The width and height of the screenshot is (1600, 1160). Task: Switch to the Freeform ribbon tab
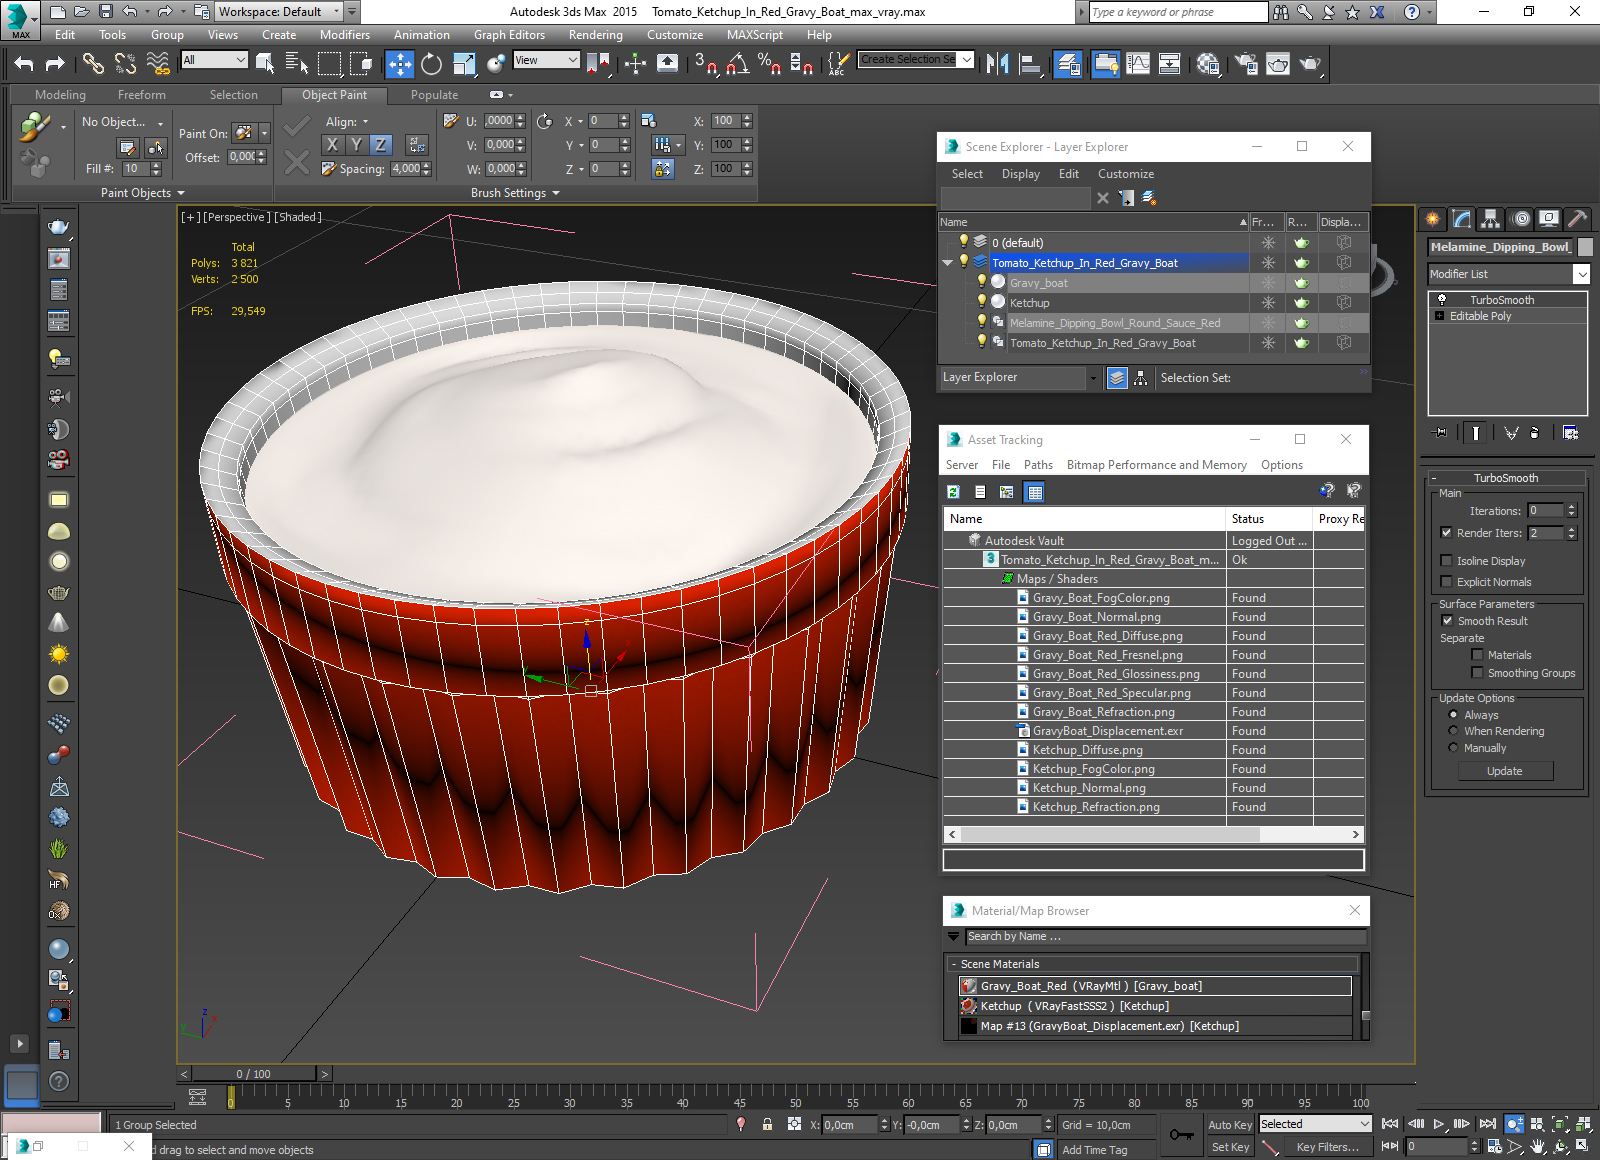(142, 95)
